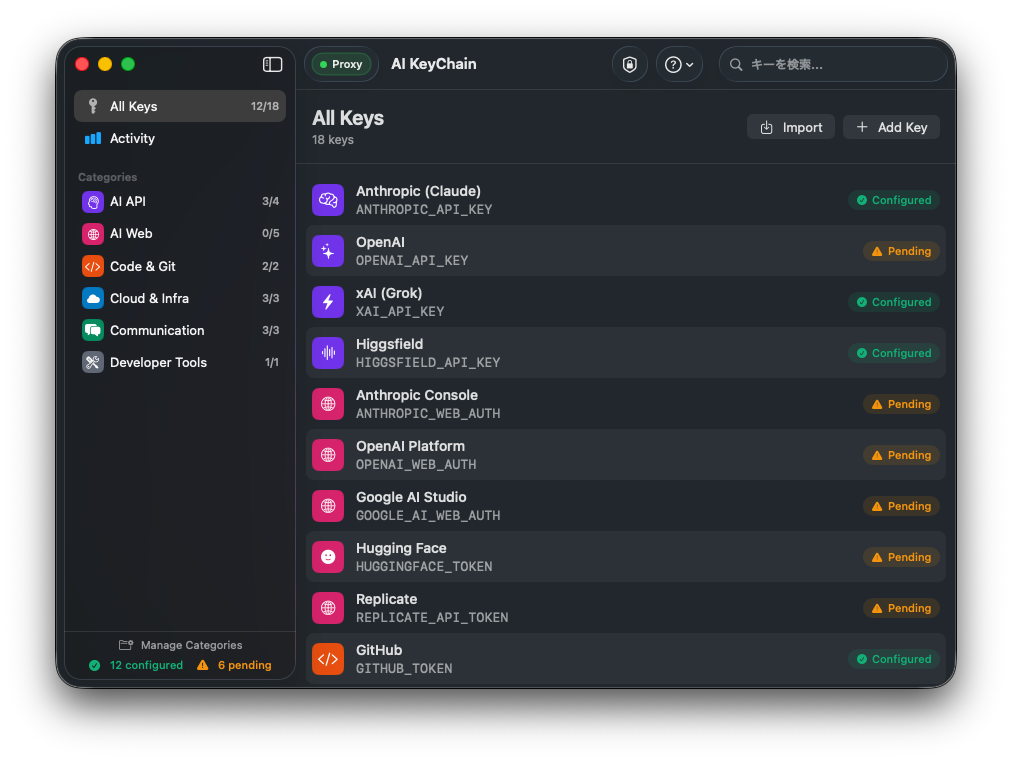Click the Add Key button
The width and height of the screenshot is (1012, 762).
pyautogui.click(x=891, y=127)
